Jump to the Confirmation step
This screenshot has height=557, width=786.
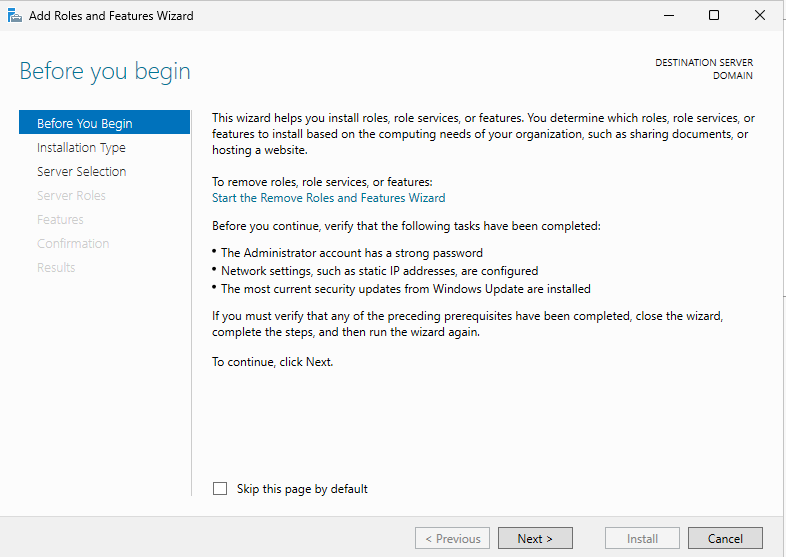click(73, 243)
